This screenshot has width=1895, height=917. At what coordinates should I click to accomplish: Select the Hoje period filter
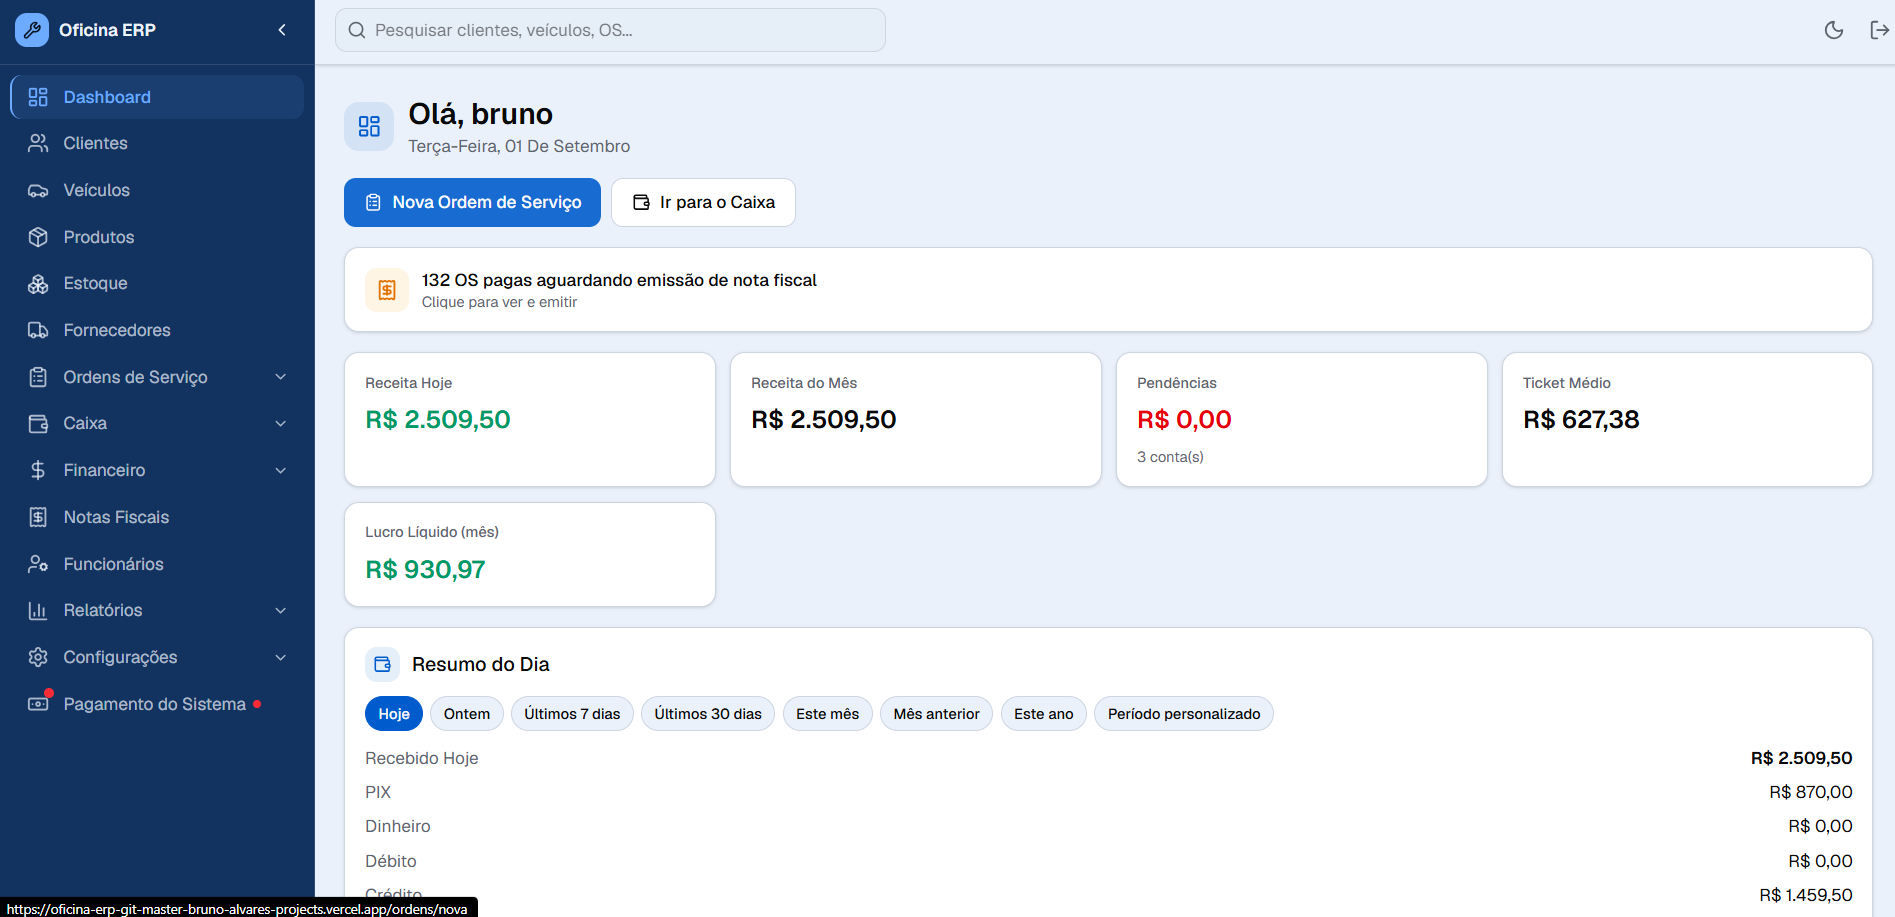tap(394, 714)
